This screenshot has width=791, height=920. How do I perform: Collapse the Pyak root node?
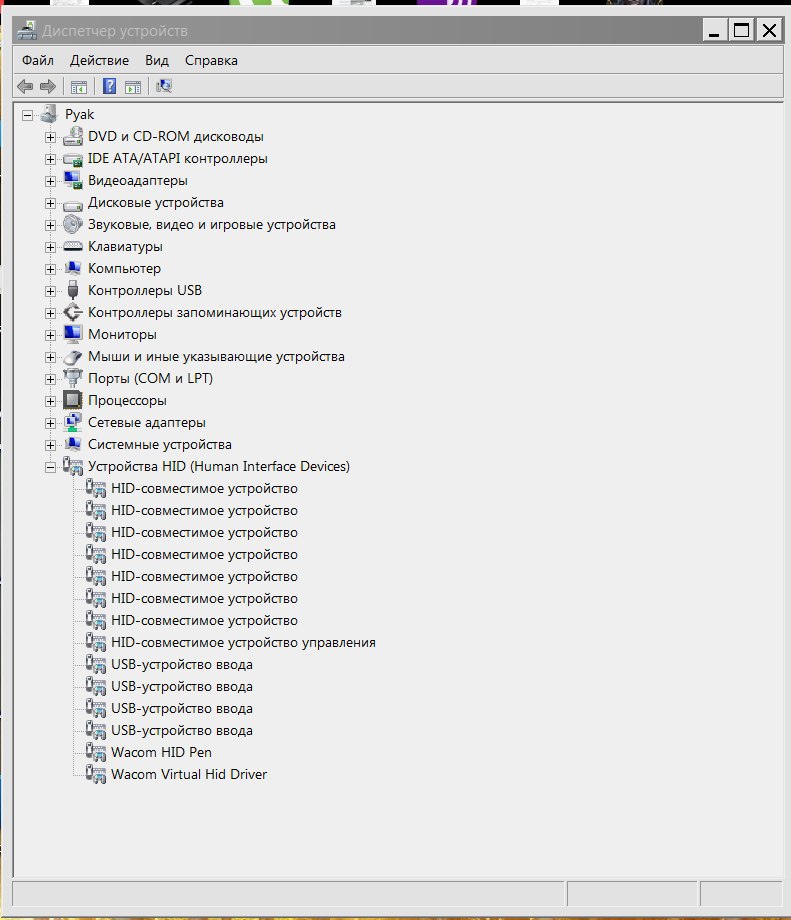pos(28,115)
